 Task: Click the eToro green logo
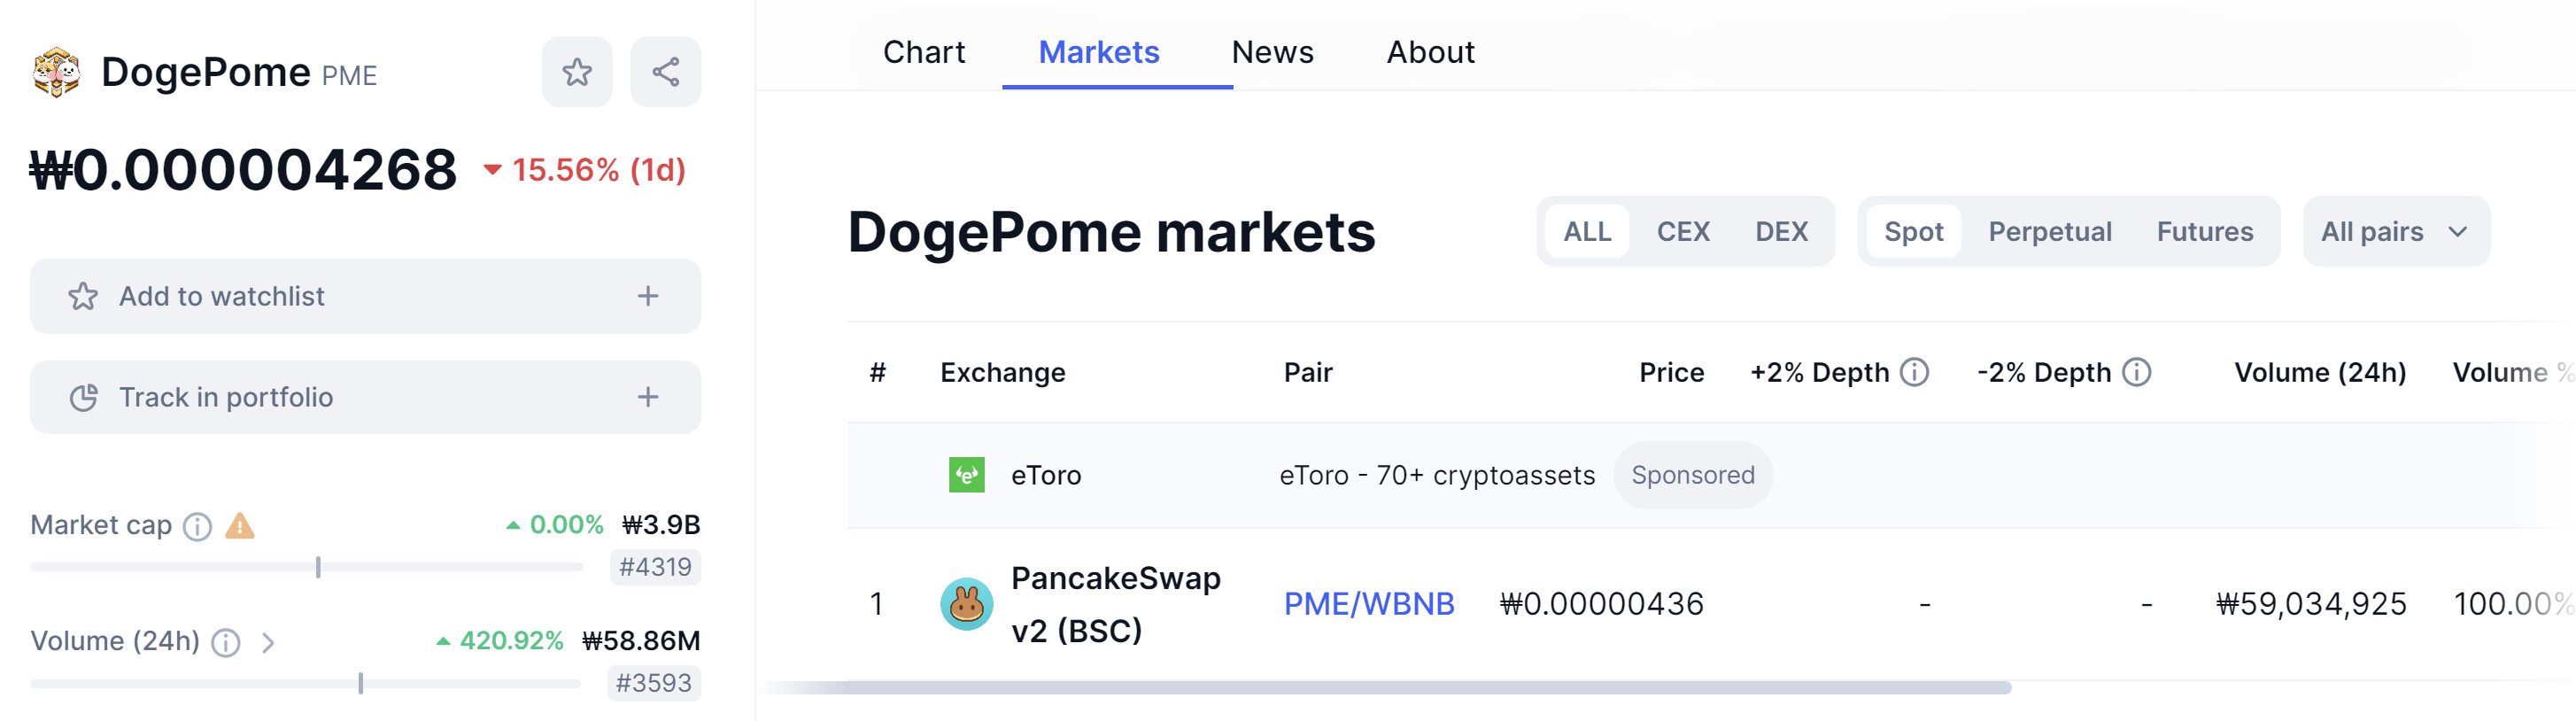point(966,475)
